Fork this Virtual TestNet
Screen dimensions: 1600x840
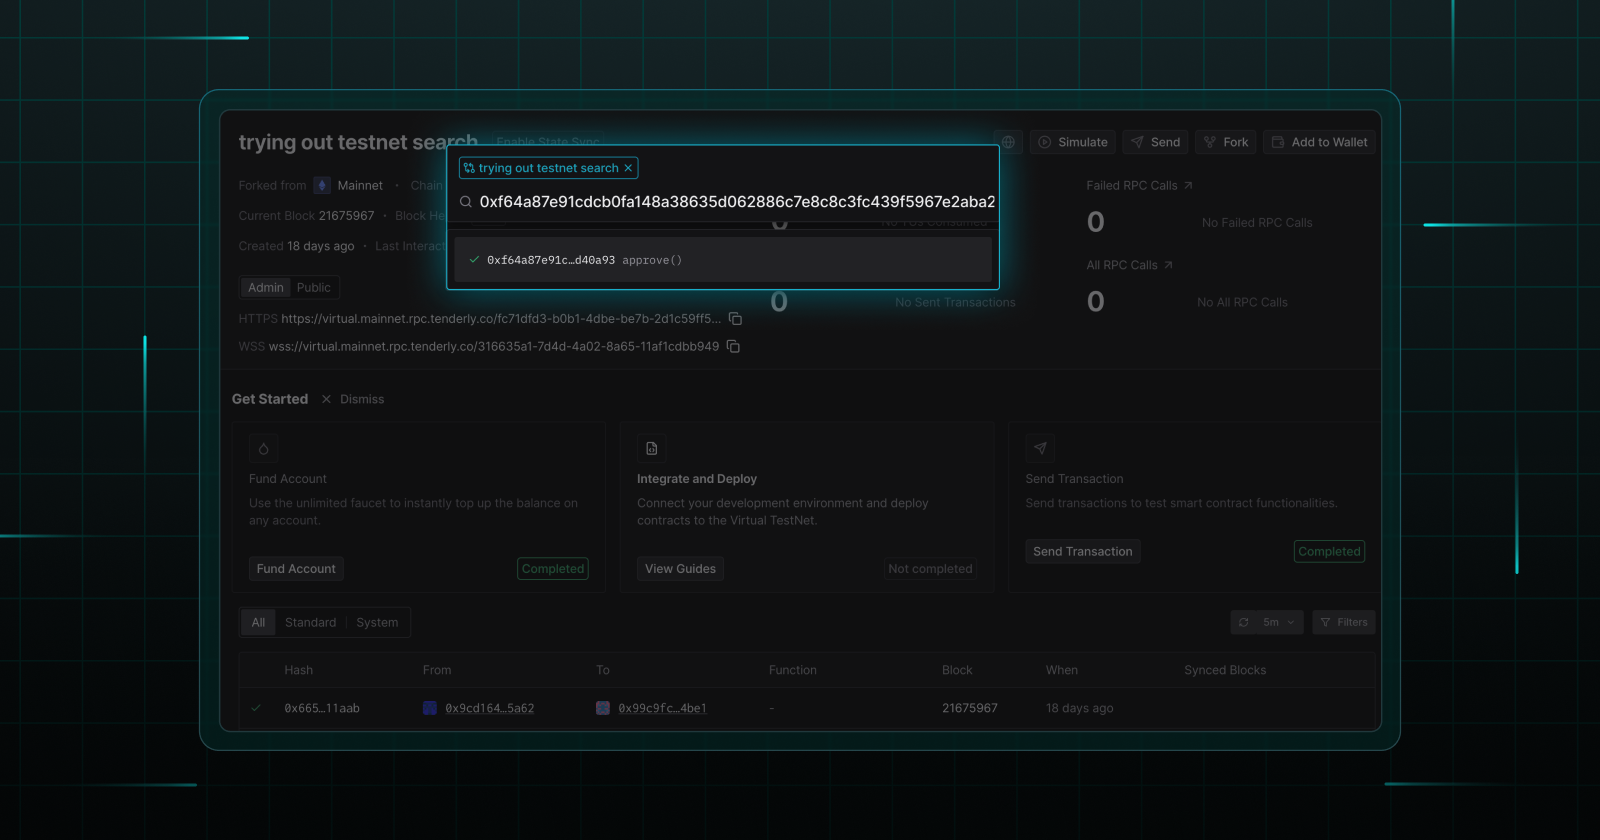pyautogui.click(x=1225, y=142)
